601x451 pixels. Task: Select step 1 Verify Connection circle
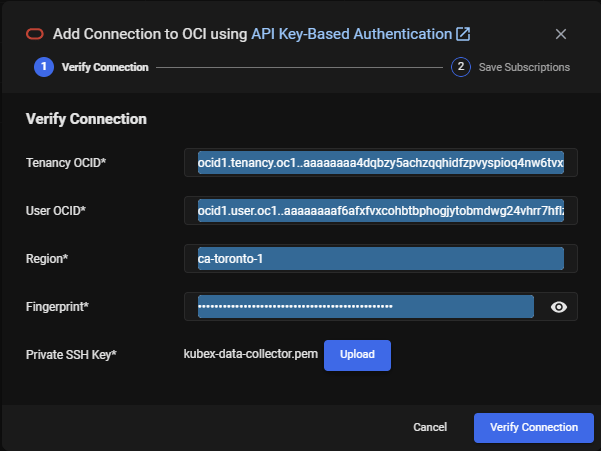[x=44, y=67]
